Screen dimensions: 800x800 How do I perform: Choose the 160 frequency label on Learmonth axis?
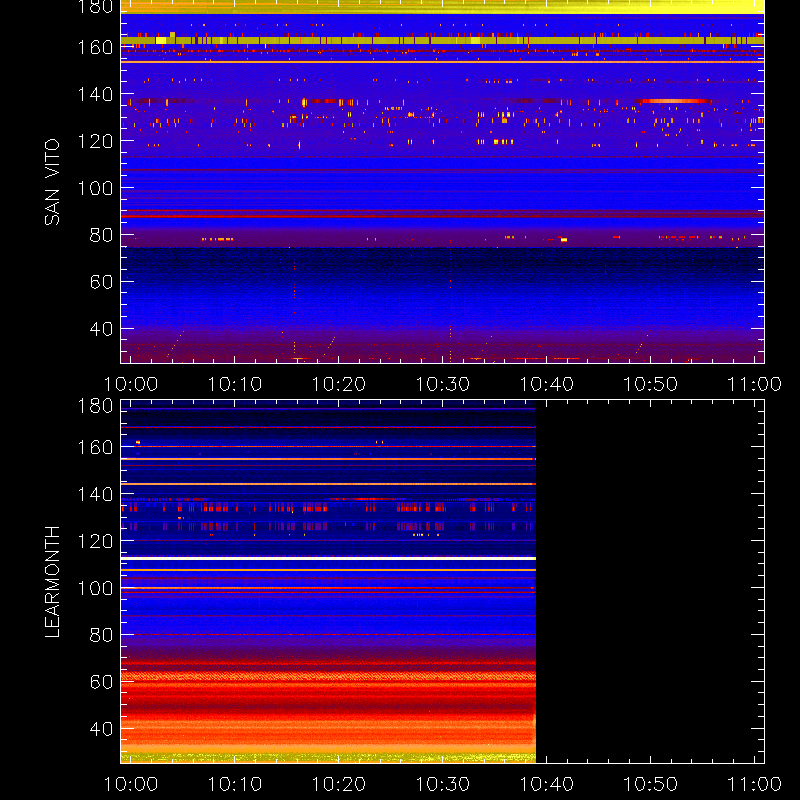pos(95,447)
